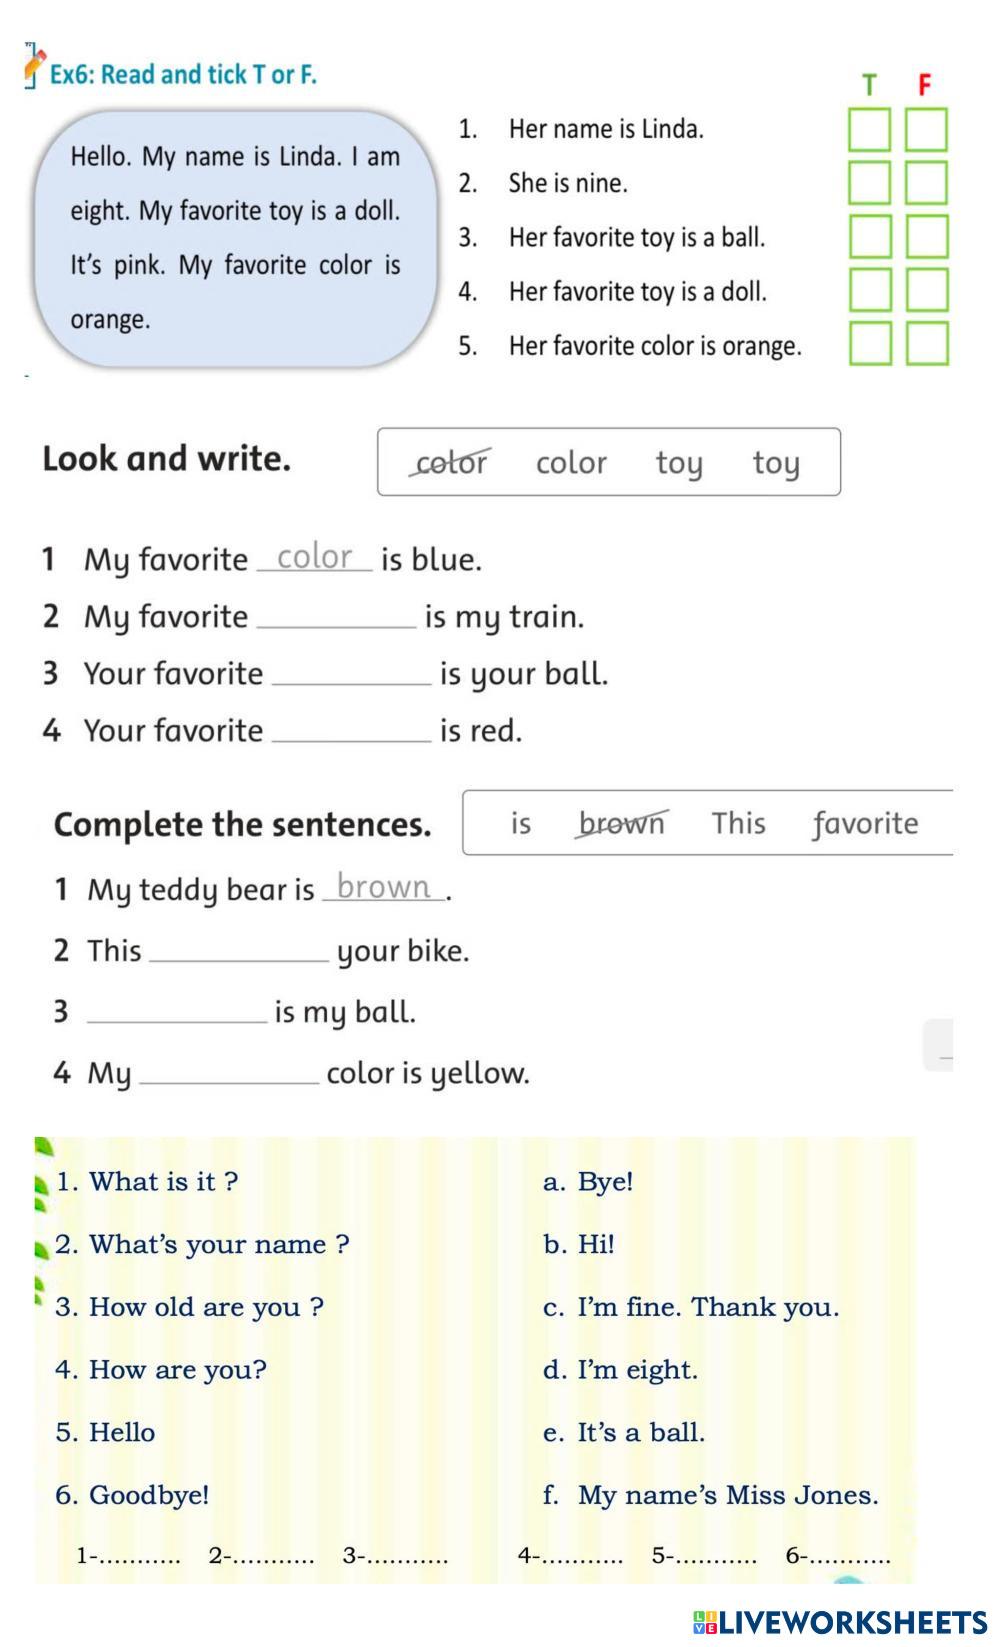Tick the F box for favorite toy ball
Screen dimensions: 1000x1647
pos(927,237)
